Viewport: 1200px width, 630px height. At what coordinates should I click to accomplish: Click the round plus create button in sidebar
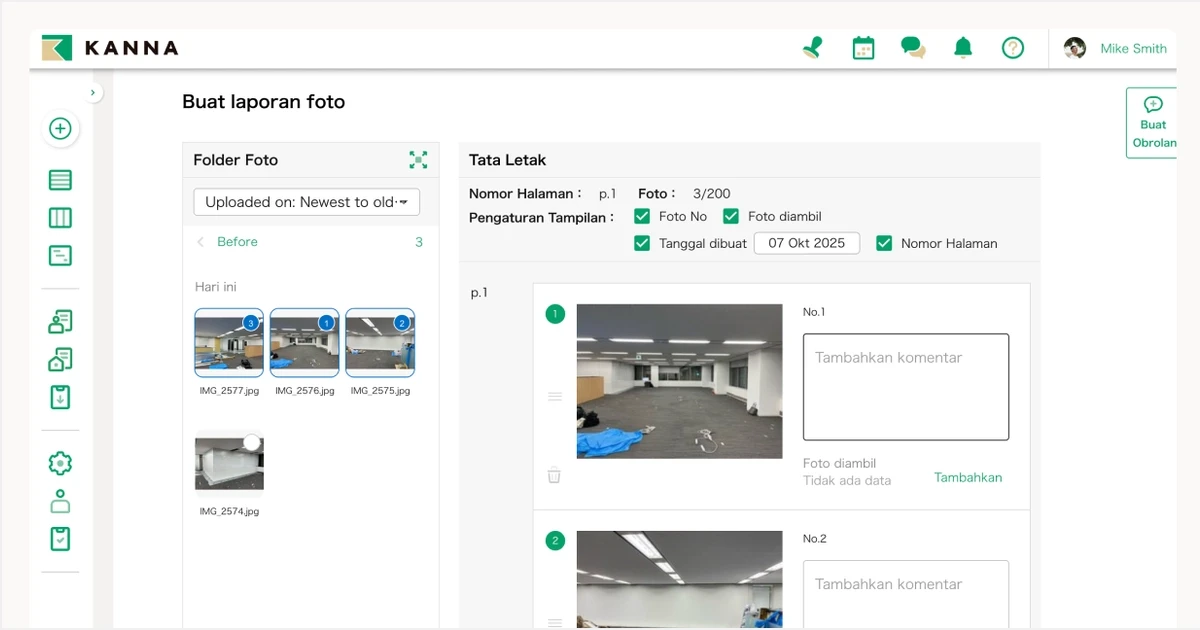(x=60, y=129)
